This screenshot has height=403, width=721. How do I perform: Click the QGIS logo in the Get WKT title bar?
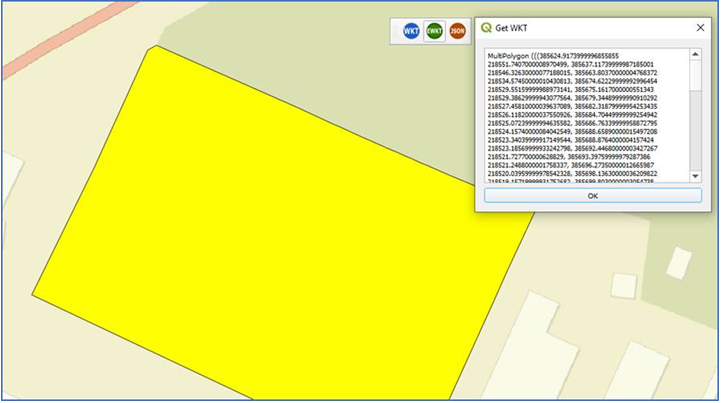(486, 28)
